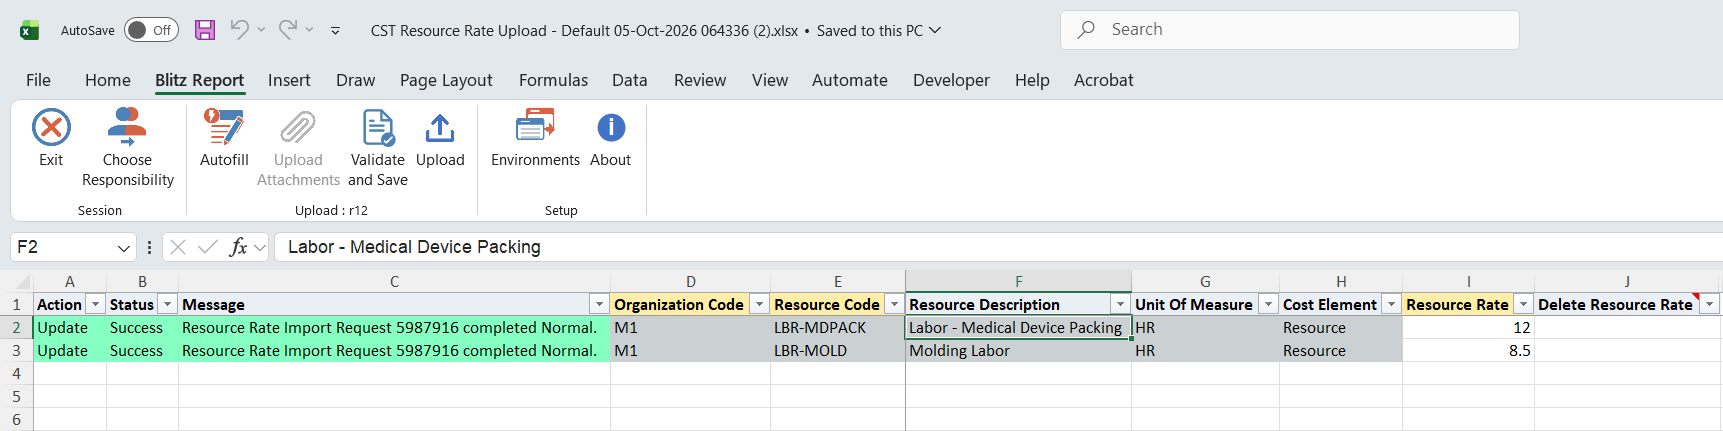This screenshot has height=431, width=1723.
Task: Select the LBR-MDPACK cell
Action: tap(838, 328)
